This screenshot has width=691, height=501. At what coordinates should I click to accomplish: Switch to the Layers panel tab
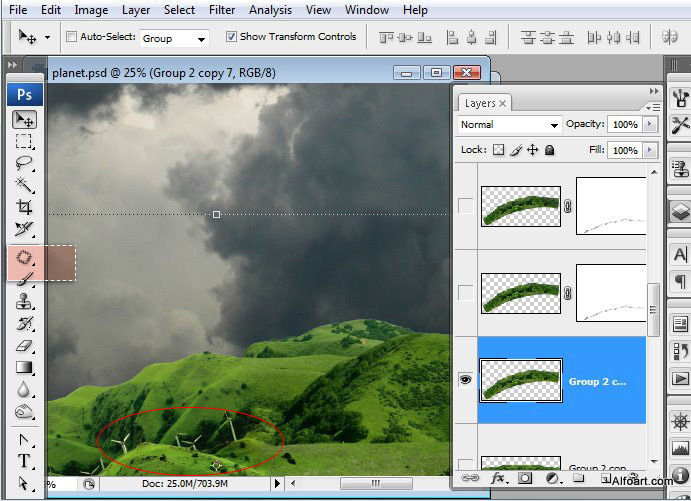coord(480,103)
